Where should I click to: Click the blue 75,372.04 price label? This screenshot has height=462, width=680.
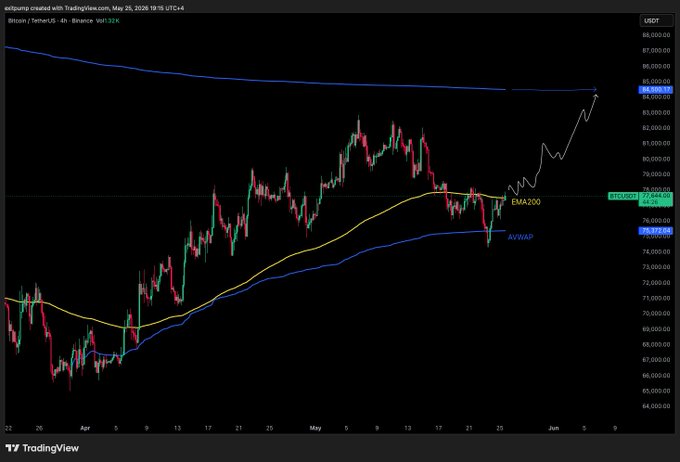[656, 231]
